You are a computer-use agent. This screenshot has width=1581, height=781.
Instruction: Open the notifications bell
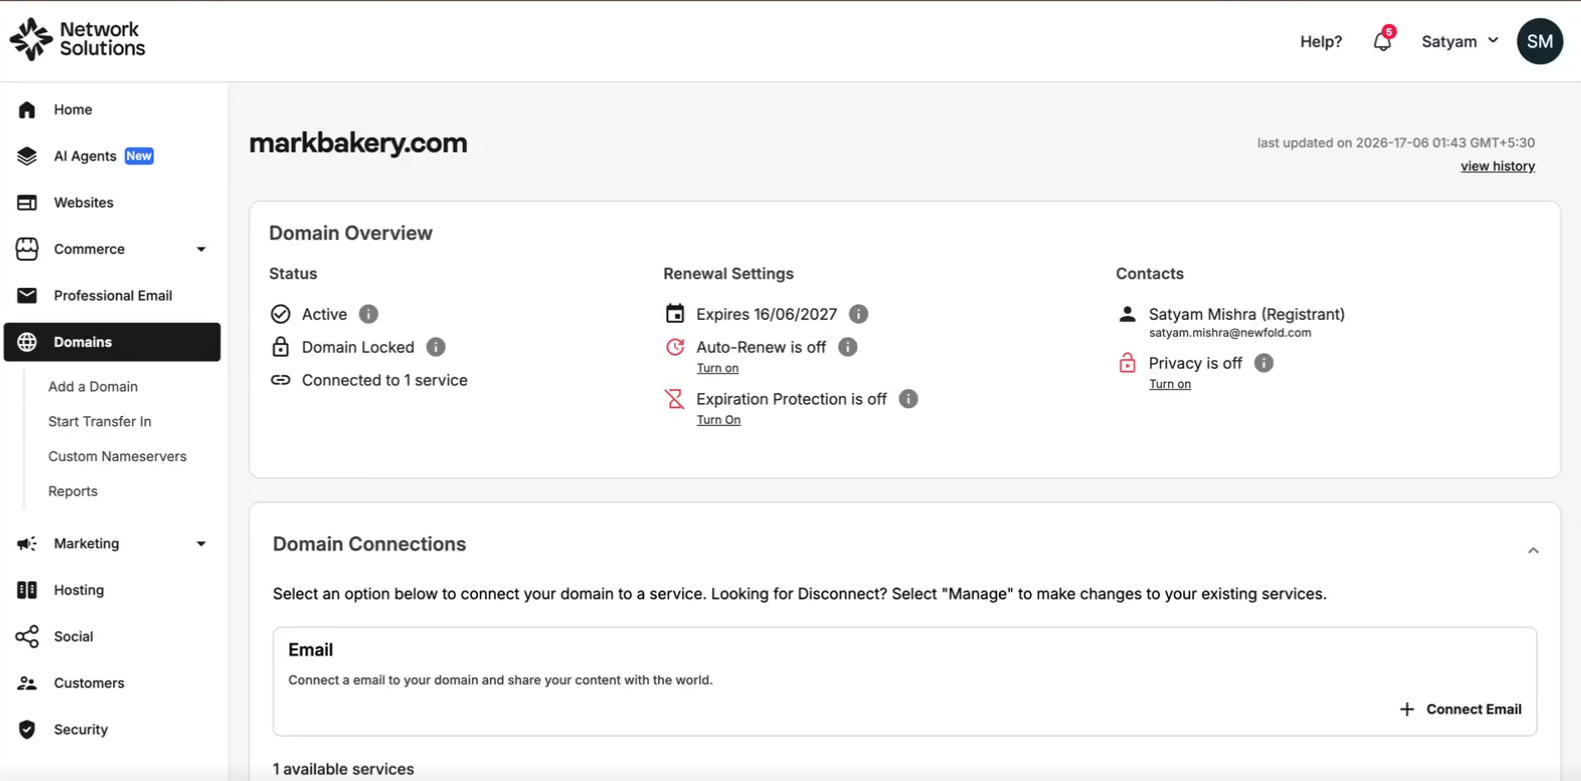coord(1382,41)
